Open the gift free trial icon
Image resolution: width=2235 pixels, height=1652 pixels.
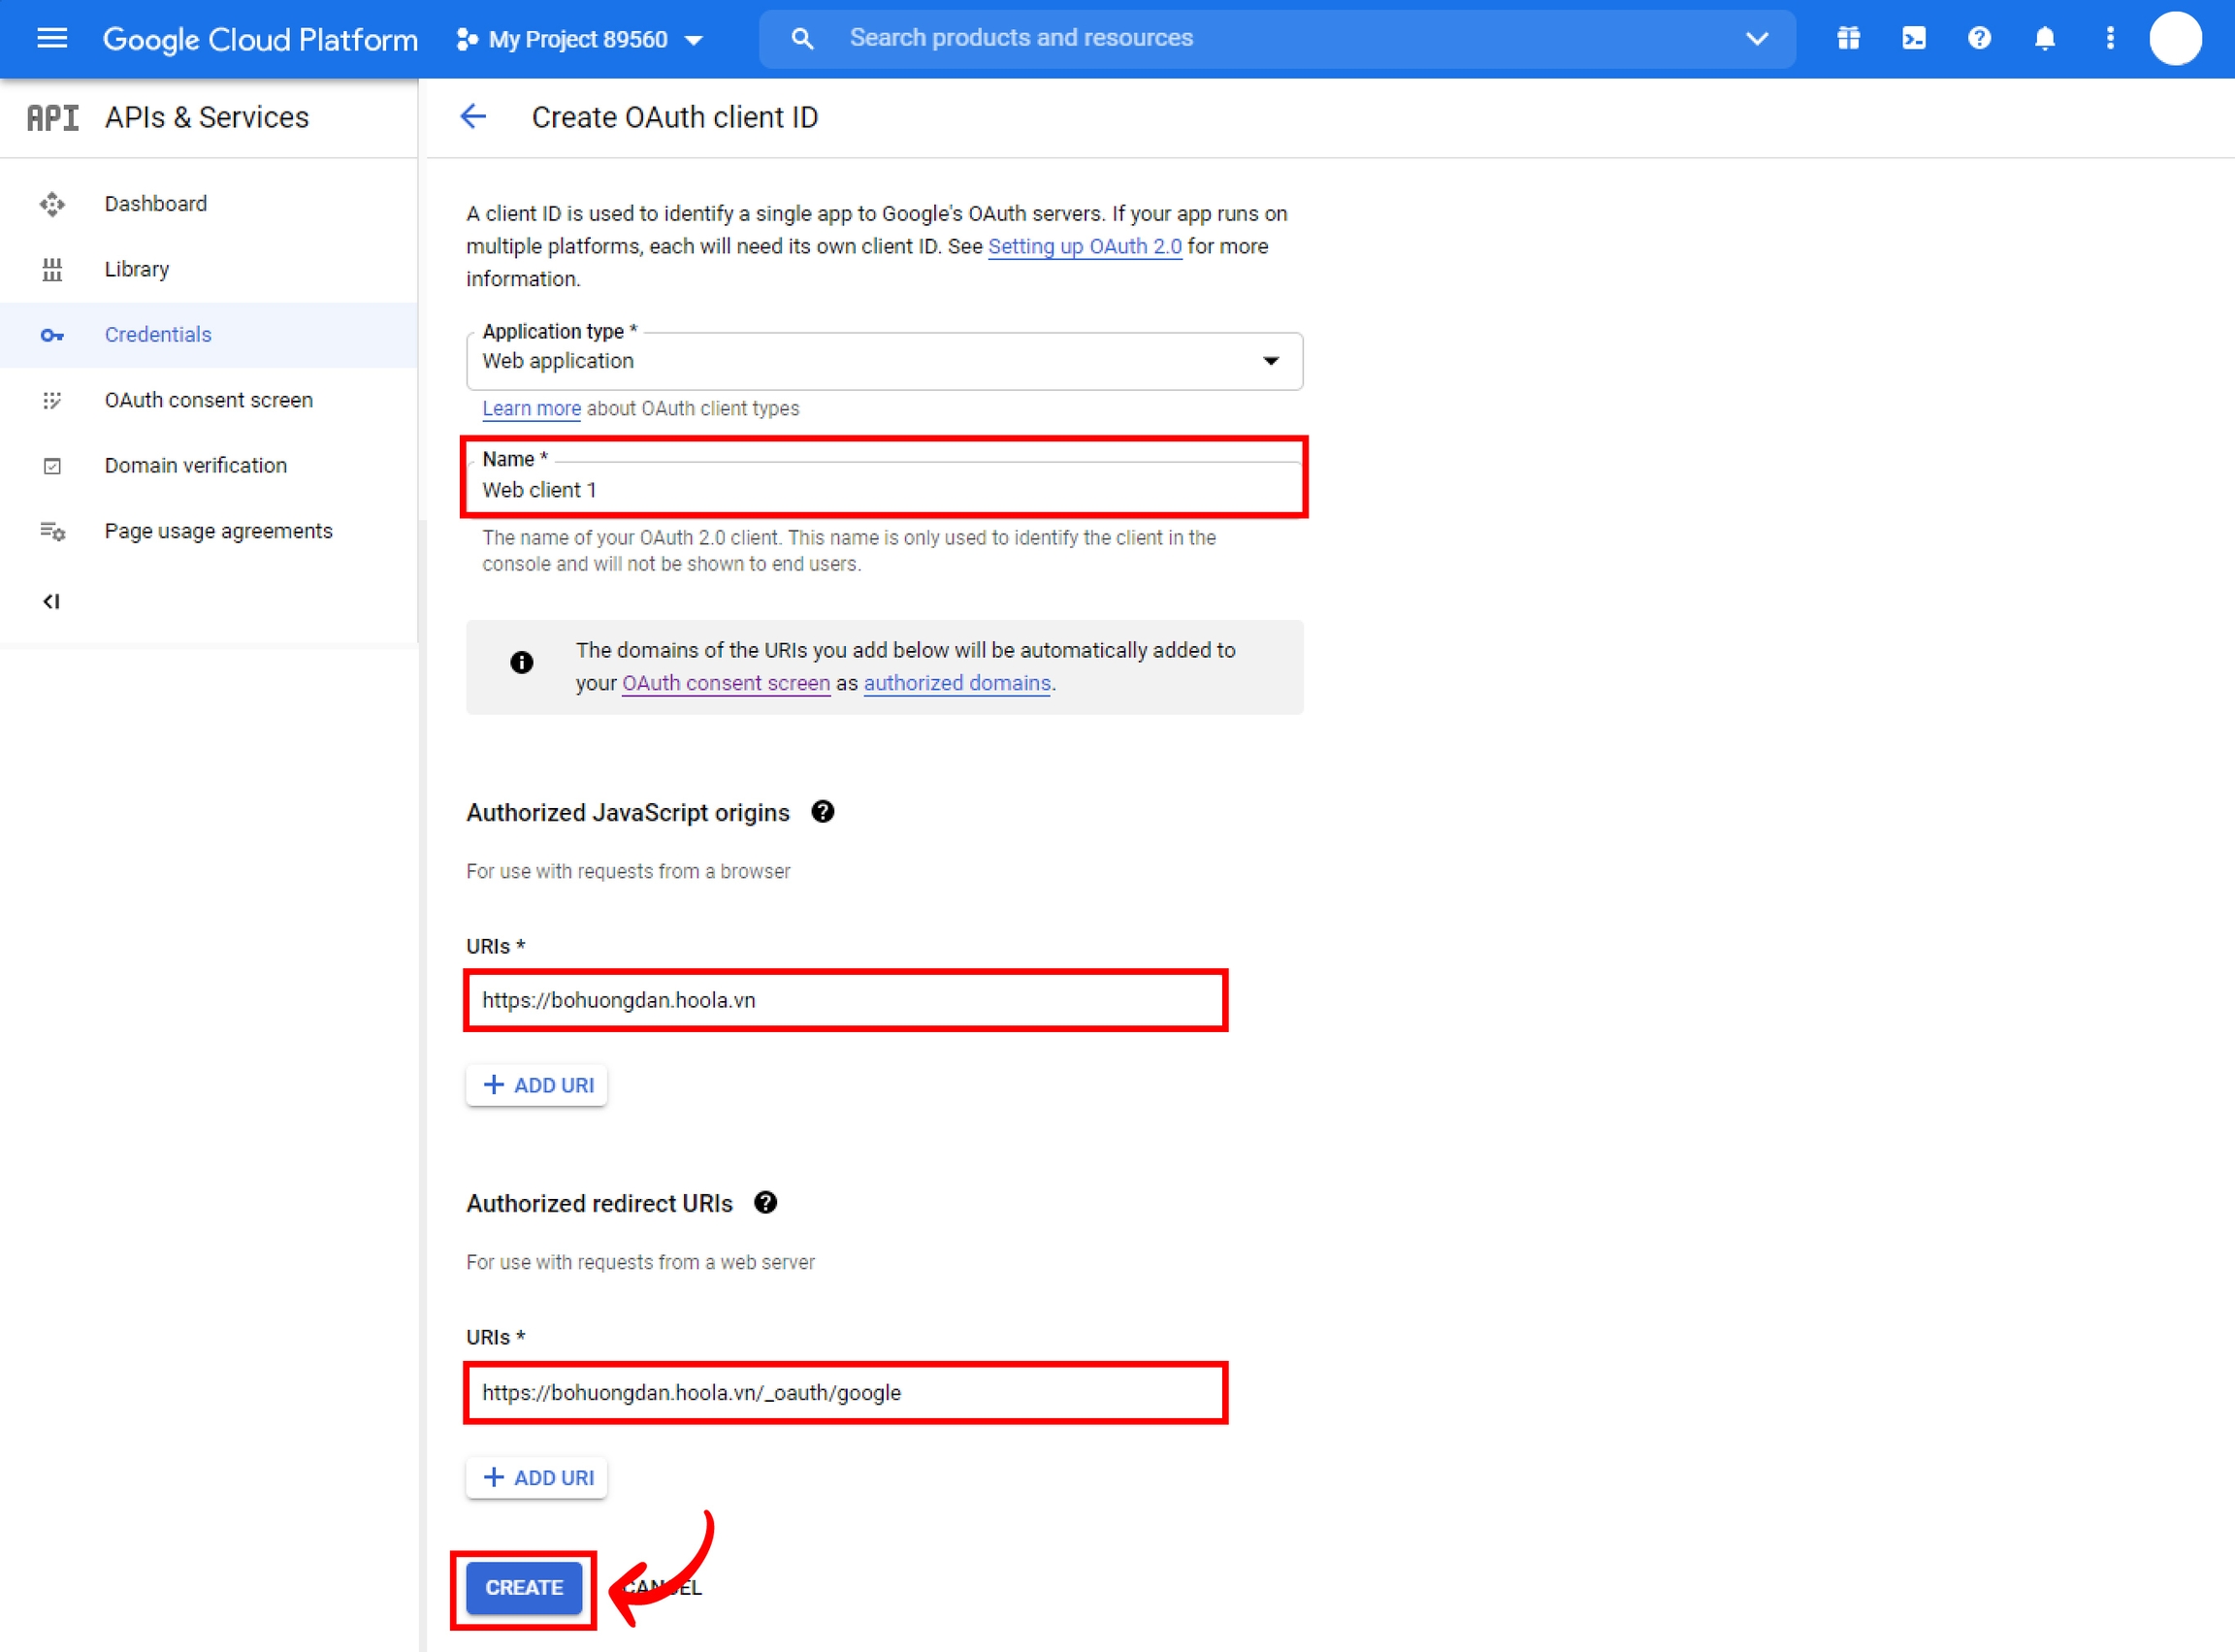[x=1848, y=38]
